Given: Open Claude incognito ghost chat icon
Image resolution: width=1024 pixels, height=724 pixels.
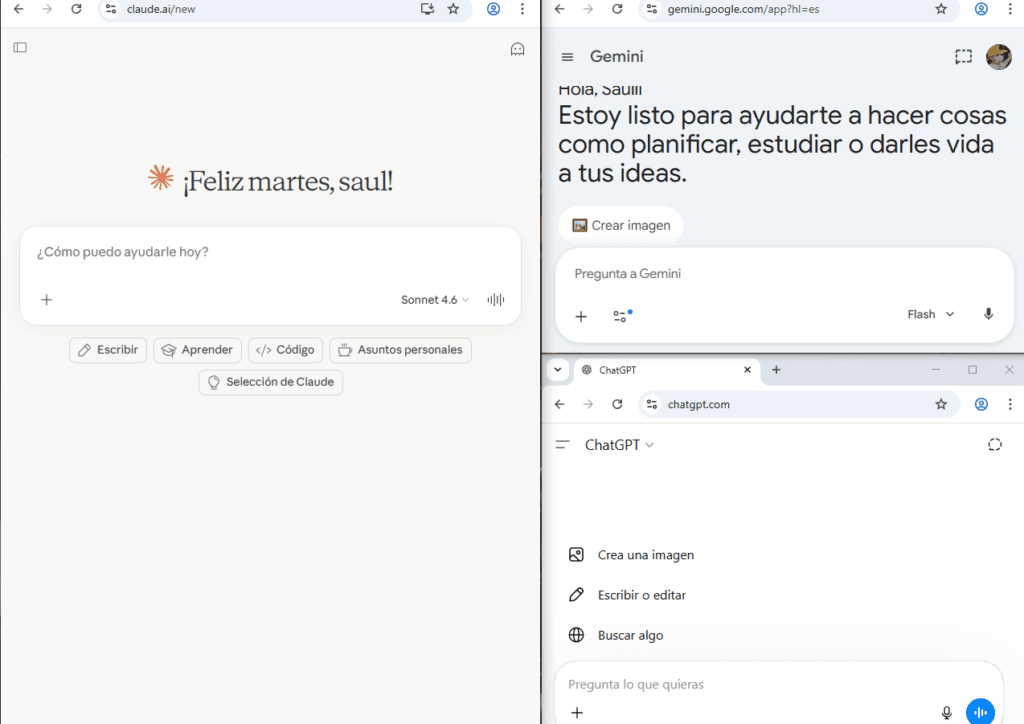Looking at the screenshot, I should 517,50.
